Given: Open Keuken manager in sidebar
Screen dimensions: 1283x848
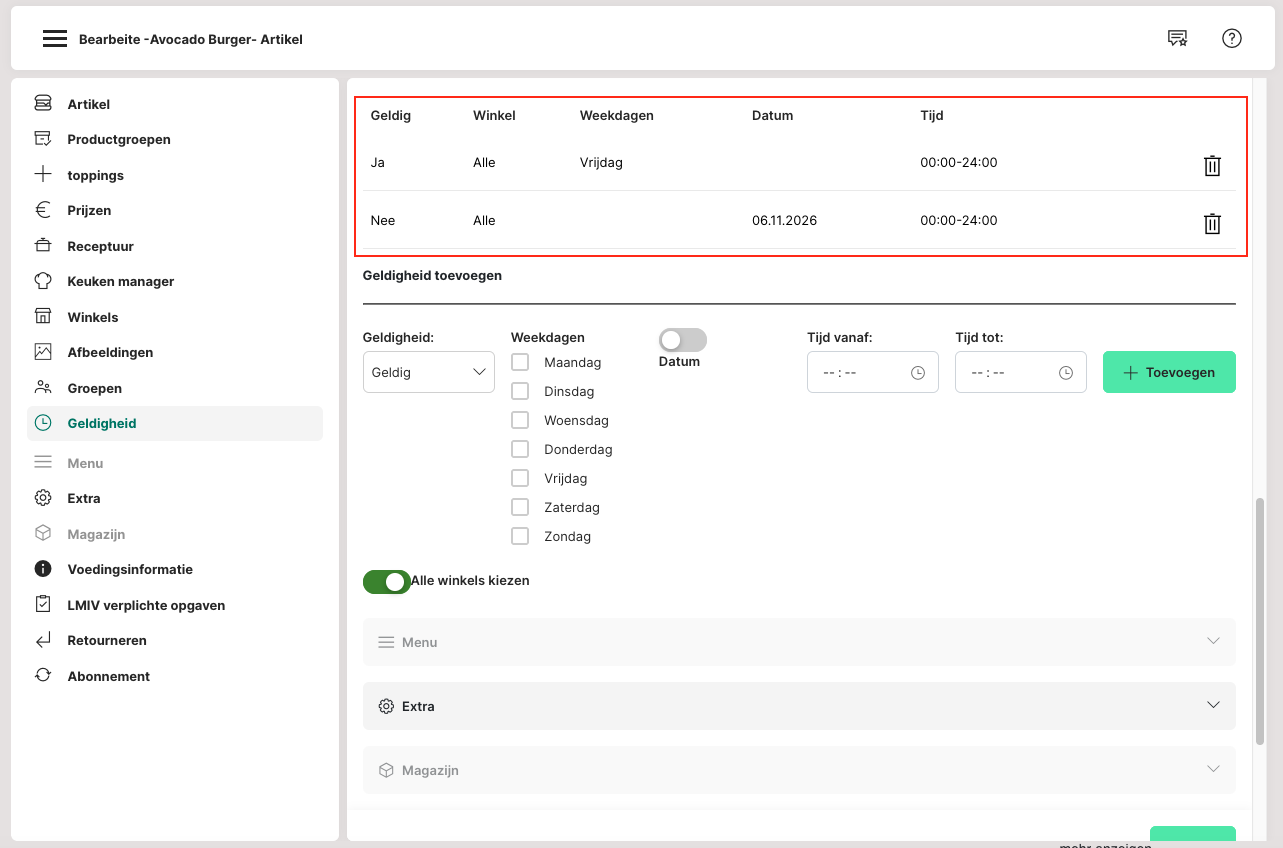Looking at the screenshot, I should [x=120, y=282].
